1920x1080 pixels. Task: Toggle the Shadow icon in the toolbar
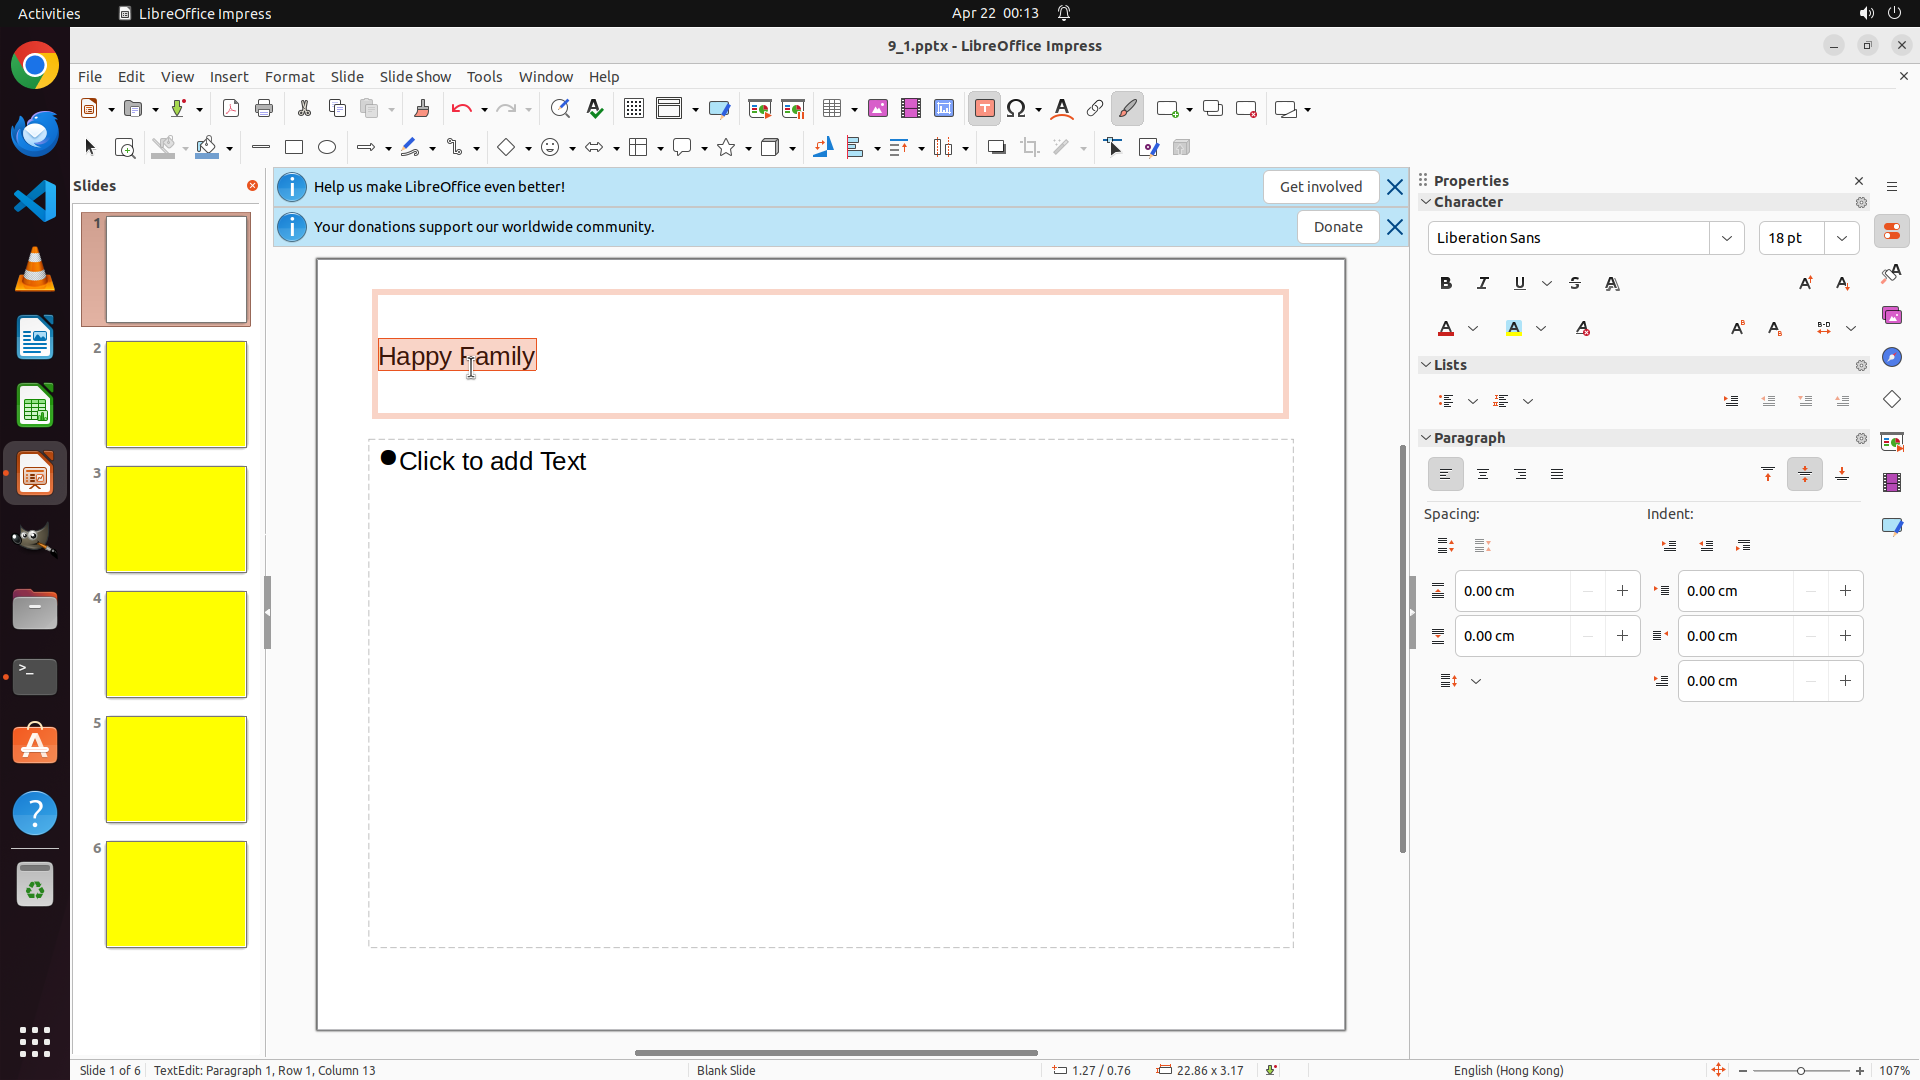996,148
